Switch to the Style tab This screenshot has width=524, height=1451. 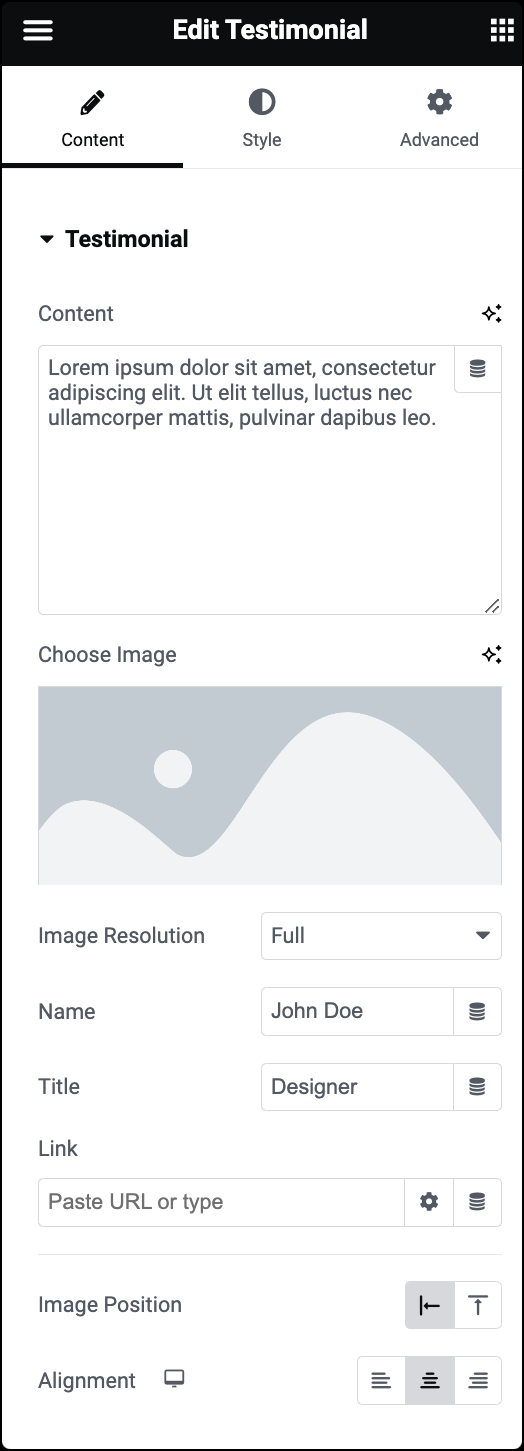262,118
